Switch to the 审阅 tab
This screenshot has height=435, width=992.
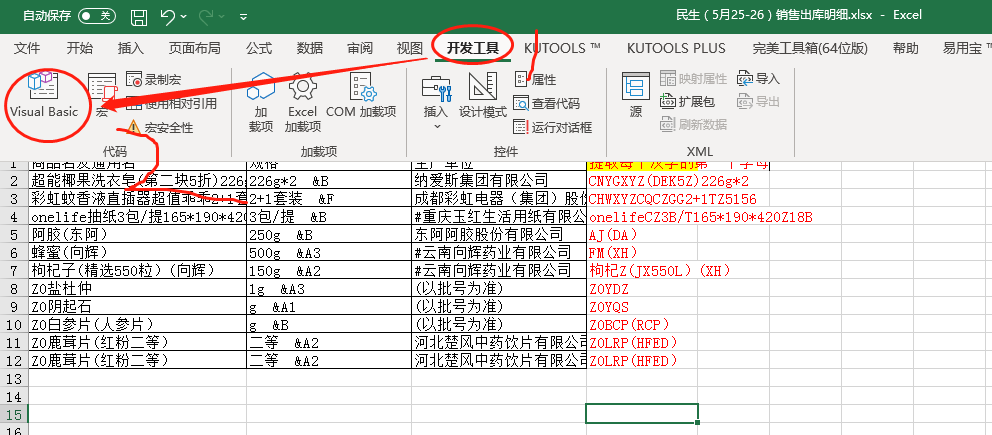click(360, 48)
